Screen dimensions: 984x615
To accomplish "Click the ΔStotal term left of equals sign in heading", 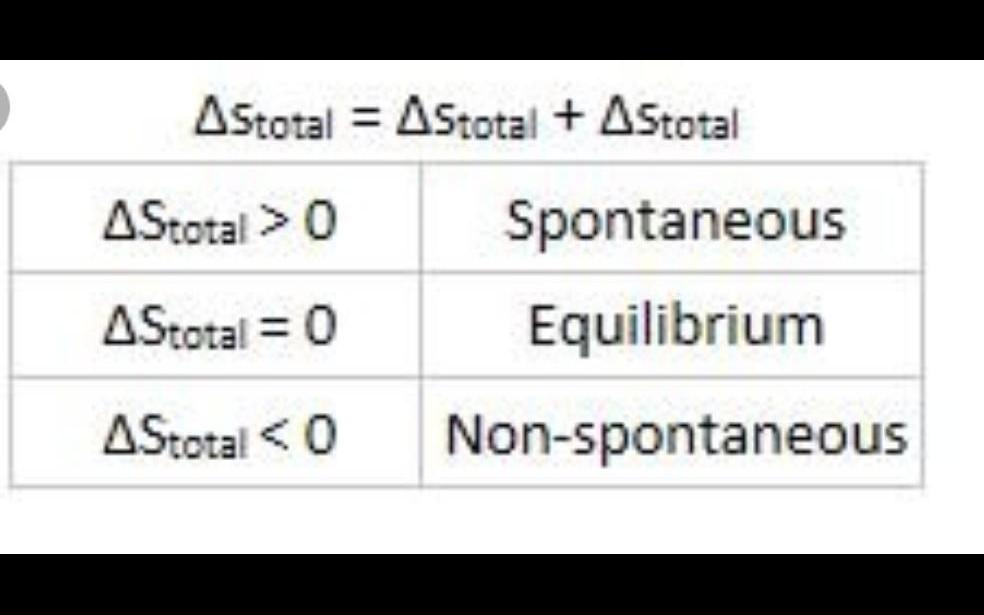I will click(x=263, y=122).
